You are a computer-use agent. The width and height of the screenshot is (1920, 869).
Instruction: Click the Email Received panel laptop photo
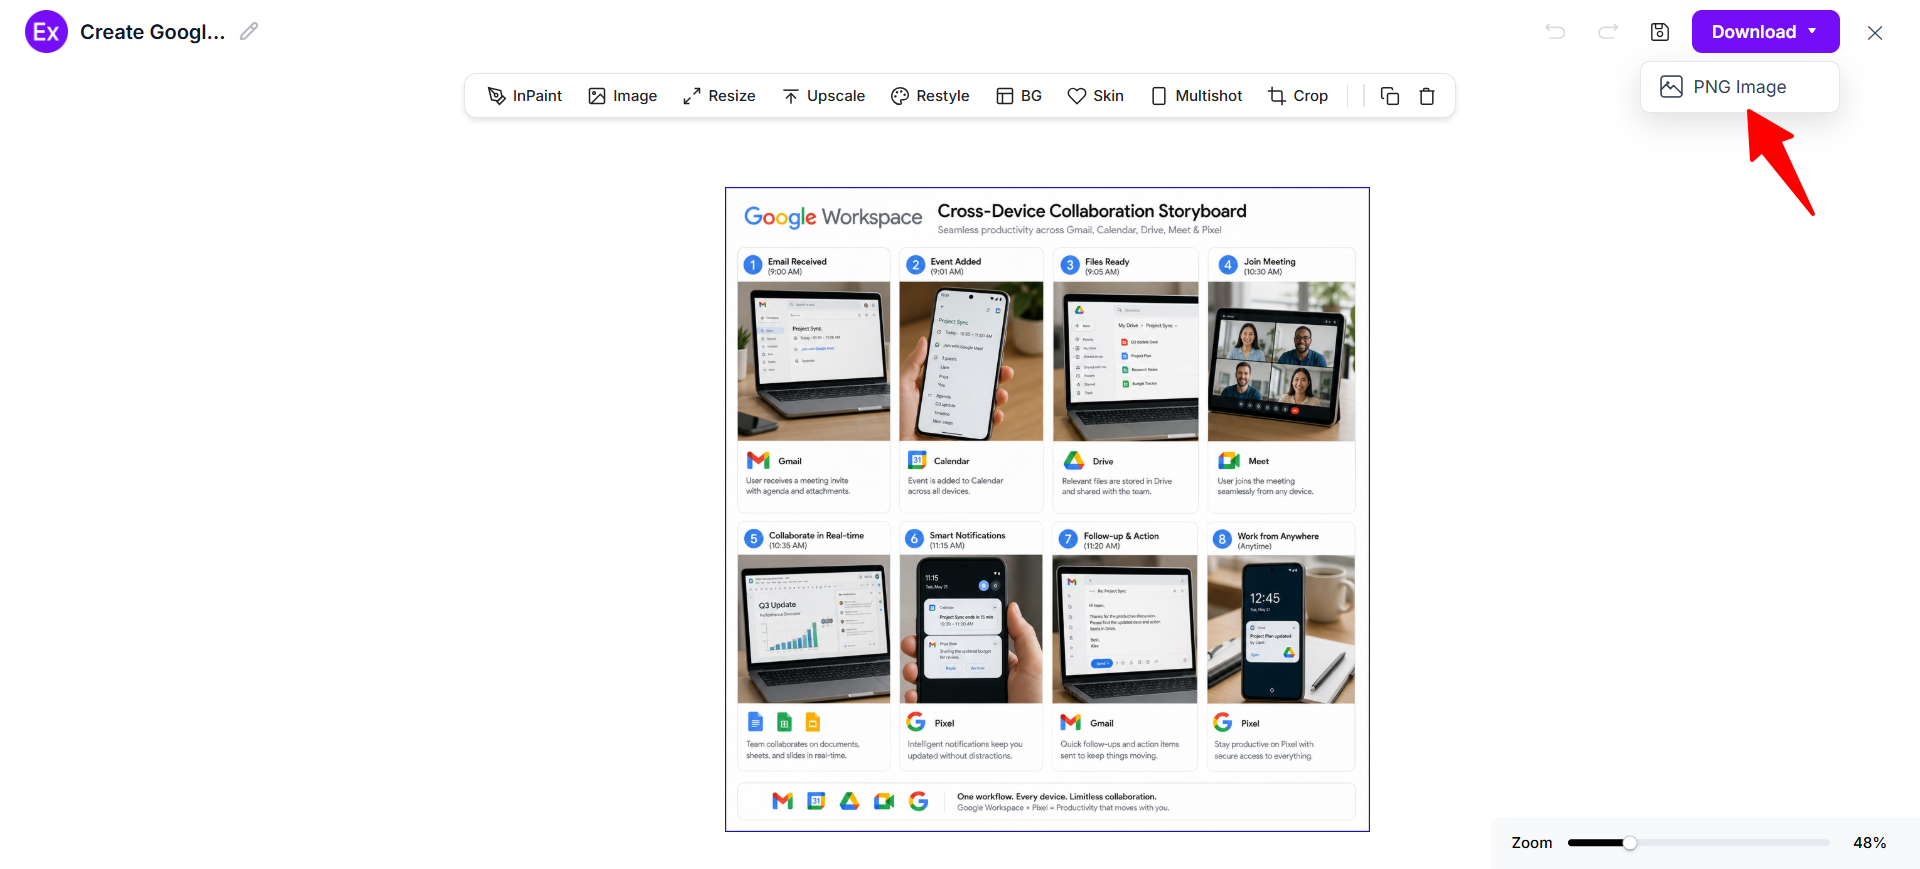814,361
